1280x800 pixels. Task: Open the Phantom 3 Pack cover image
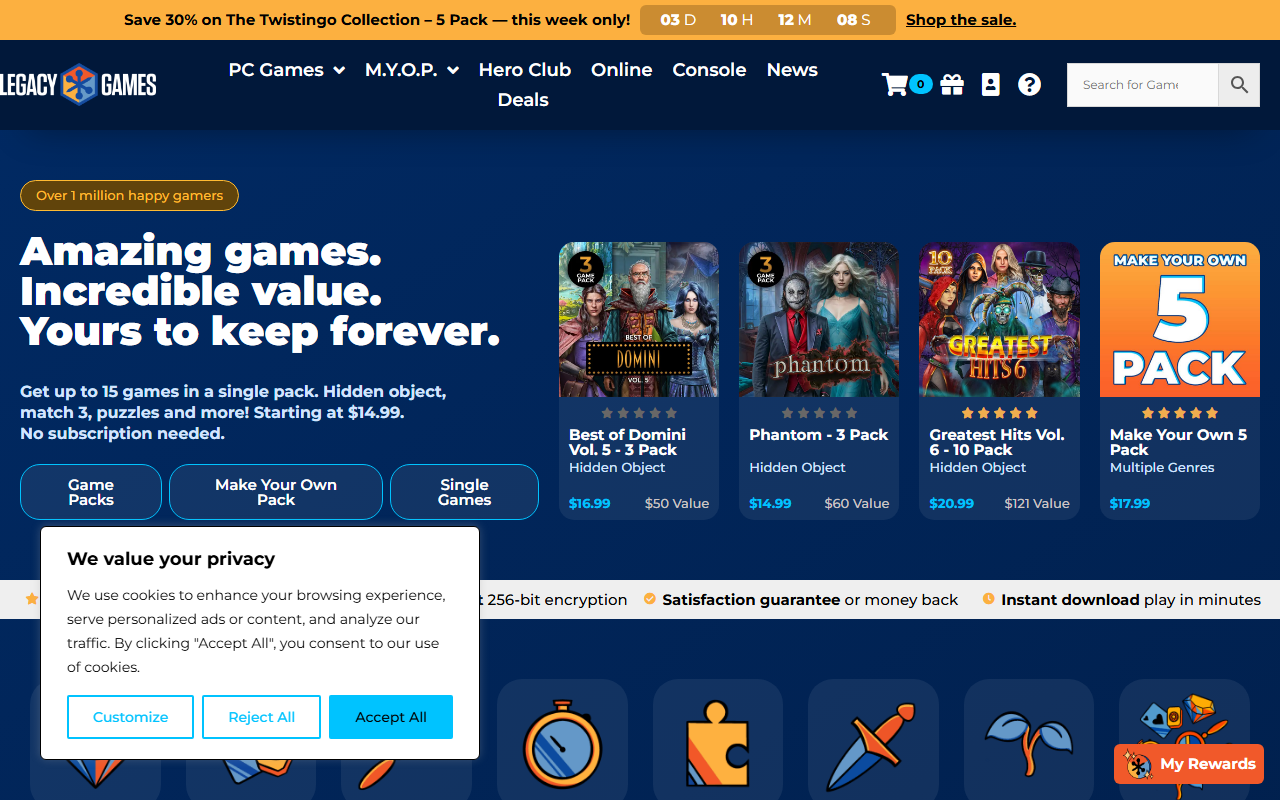pos(819,320)
